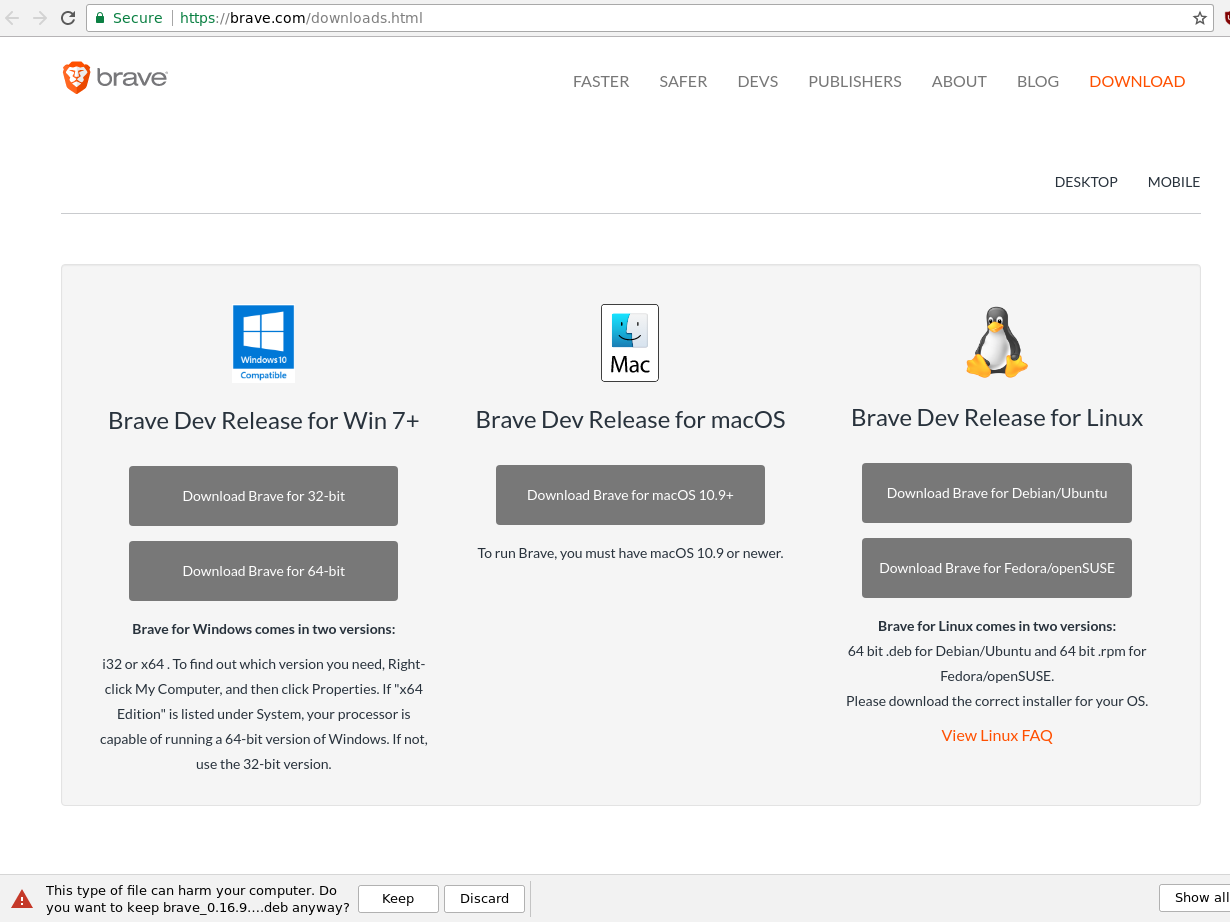Click the Brave lion logo
1230x922 pixels.
[x=76, y=77]
